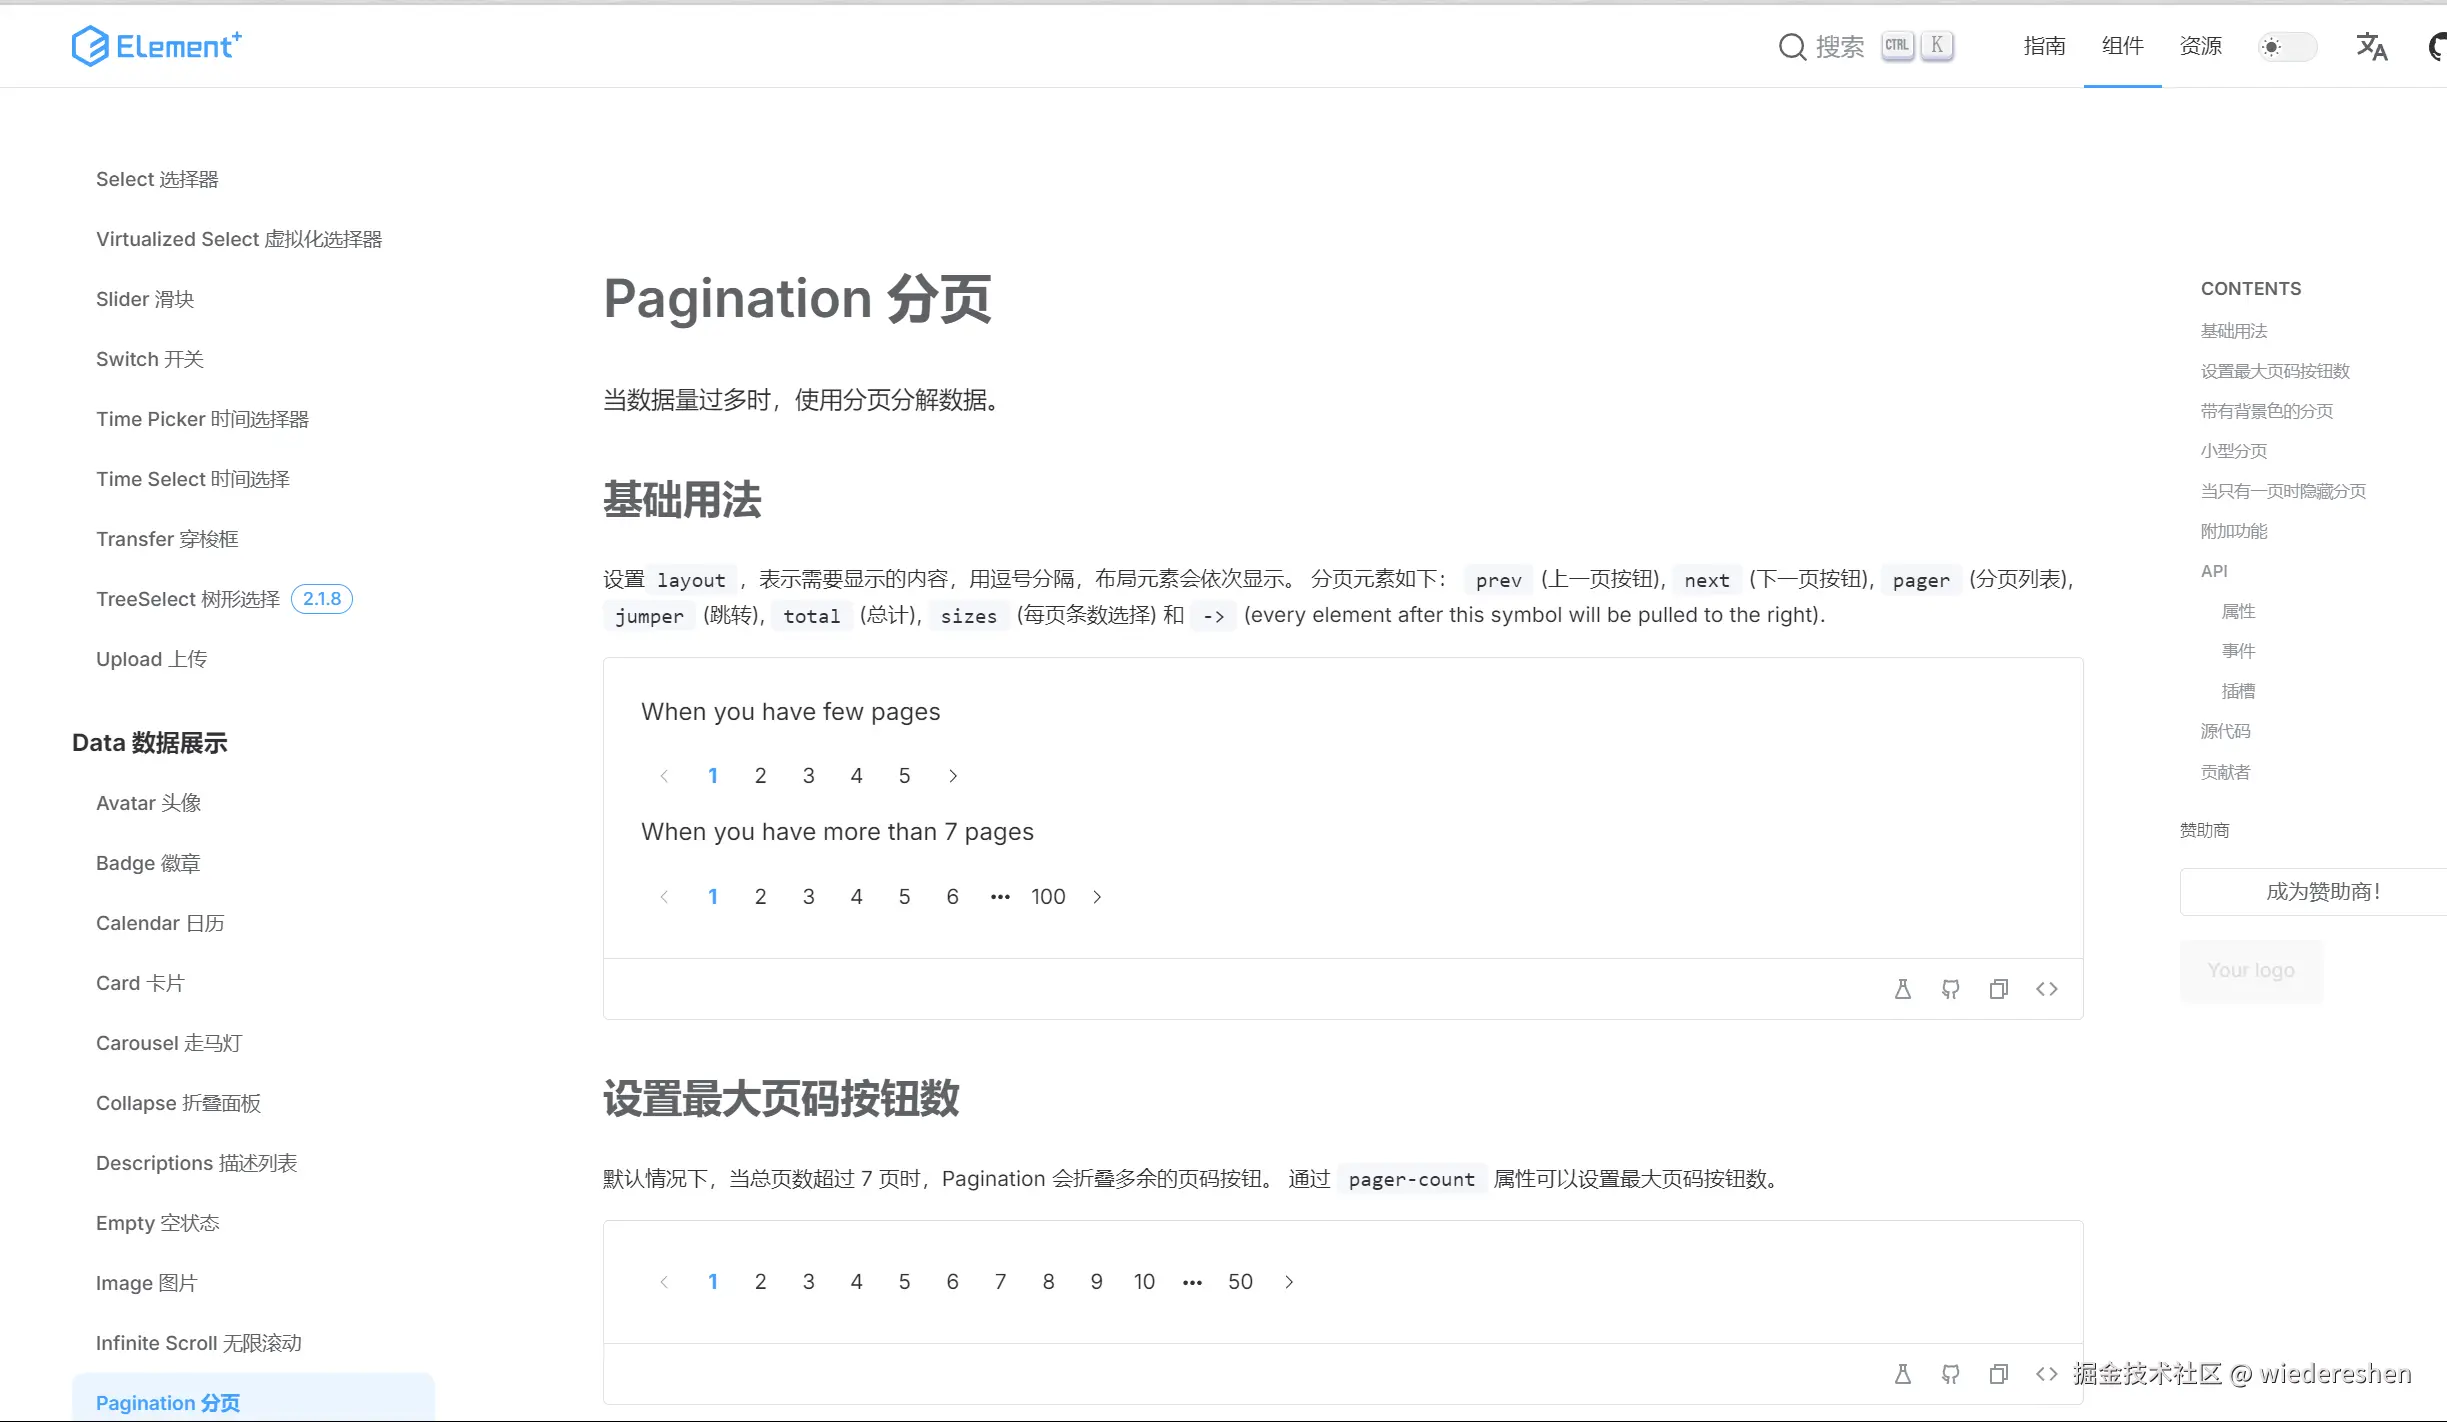Screen dimensions: 2447x1422
Task: Copy the basic usage example code
Action: (x=1999, y=988)
